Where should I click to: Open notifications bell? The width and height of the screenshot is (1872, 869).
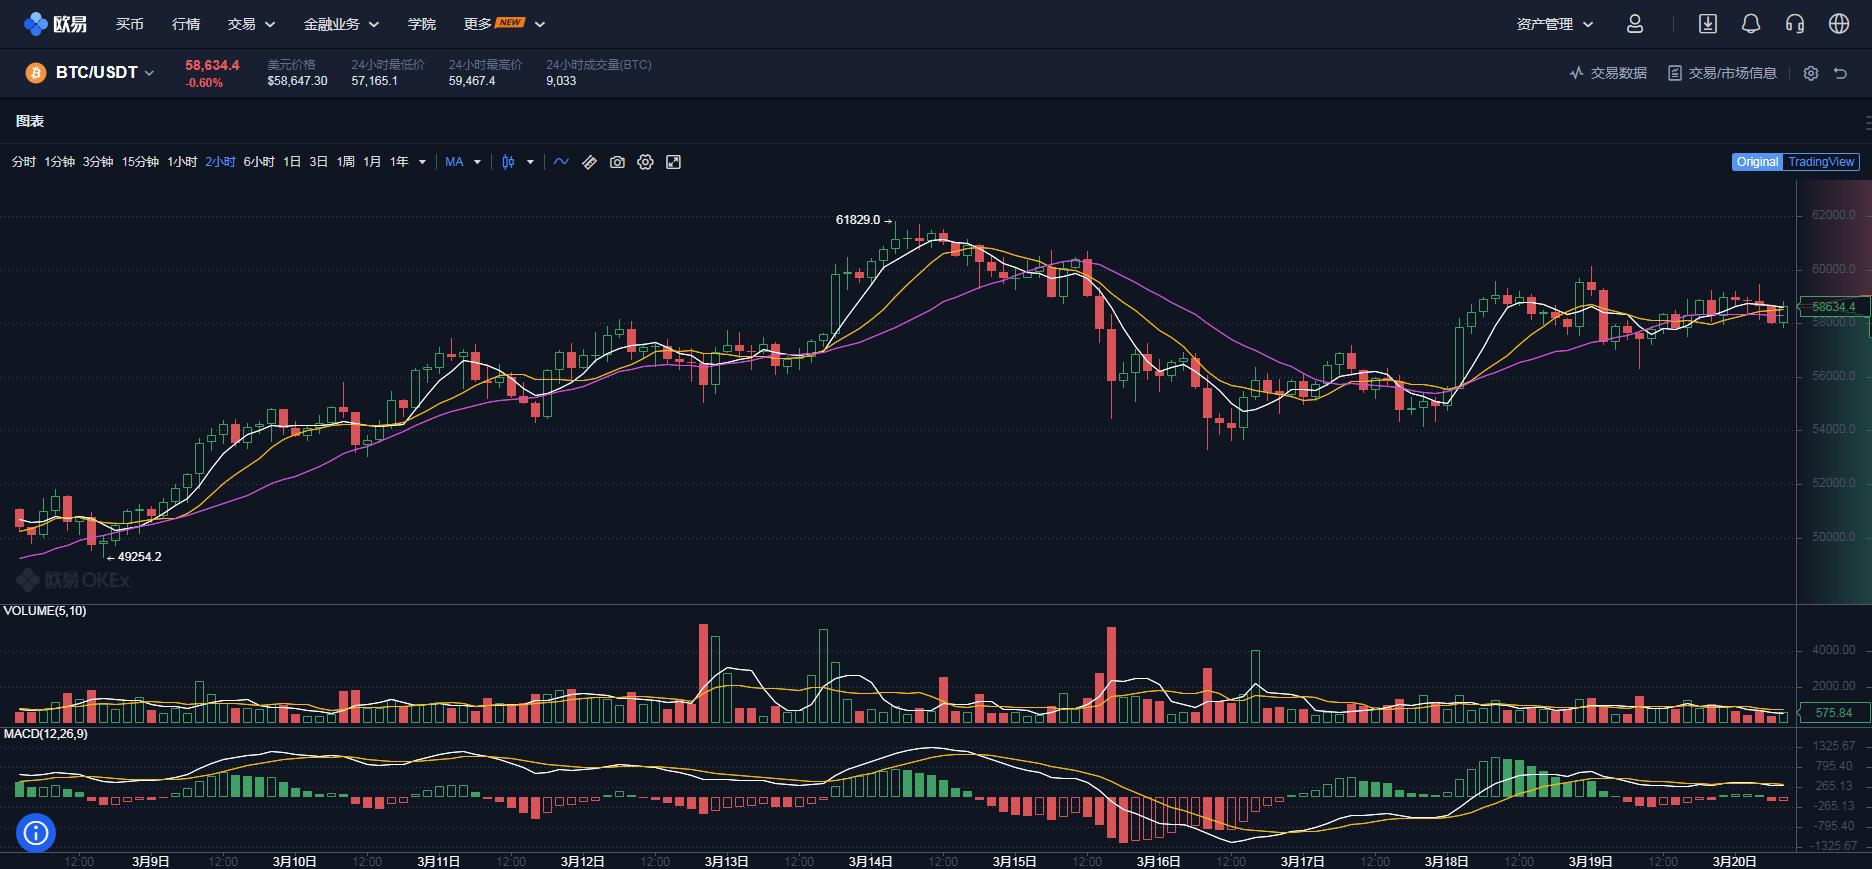tap(1750, 24)
